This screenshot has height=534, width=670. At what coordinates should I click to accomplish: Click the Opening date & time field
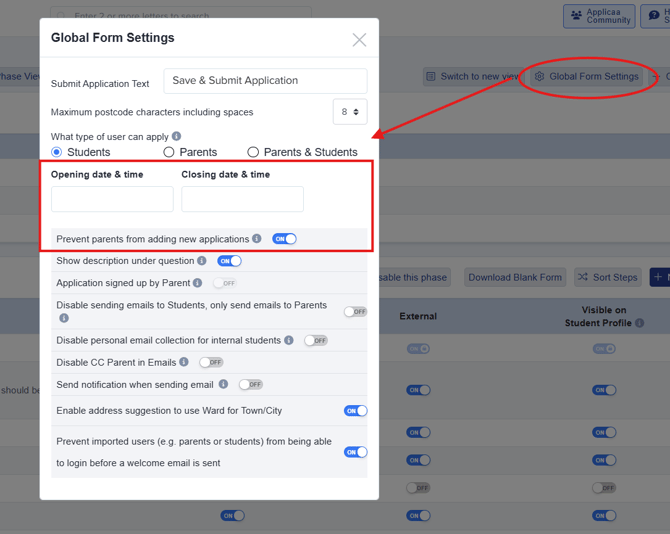pos(112,199)
